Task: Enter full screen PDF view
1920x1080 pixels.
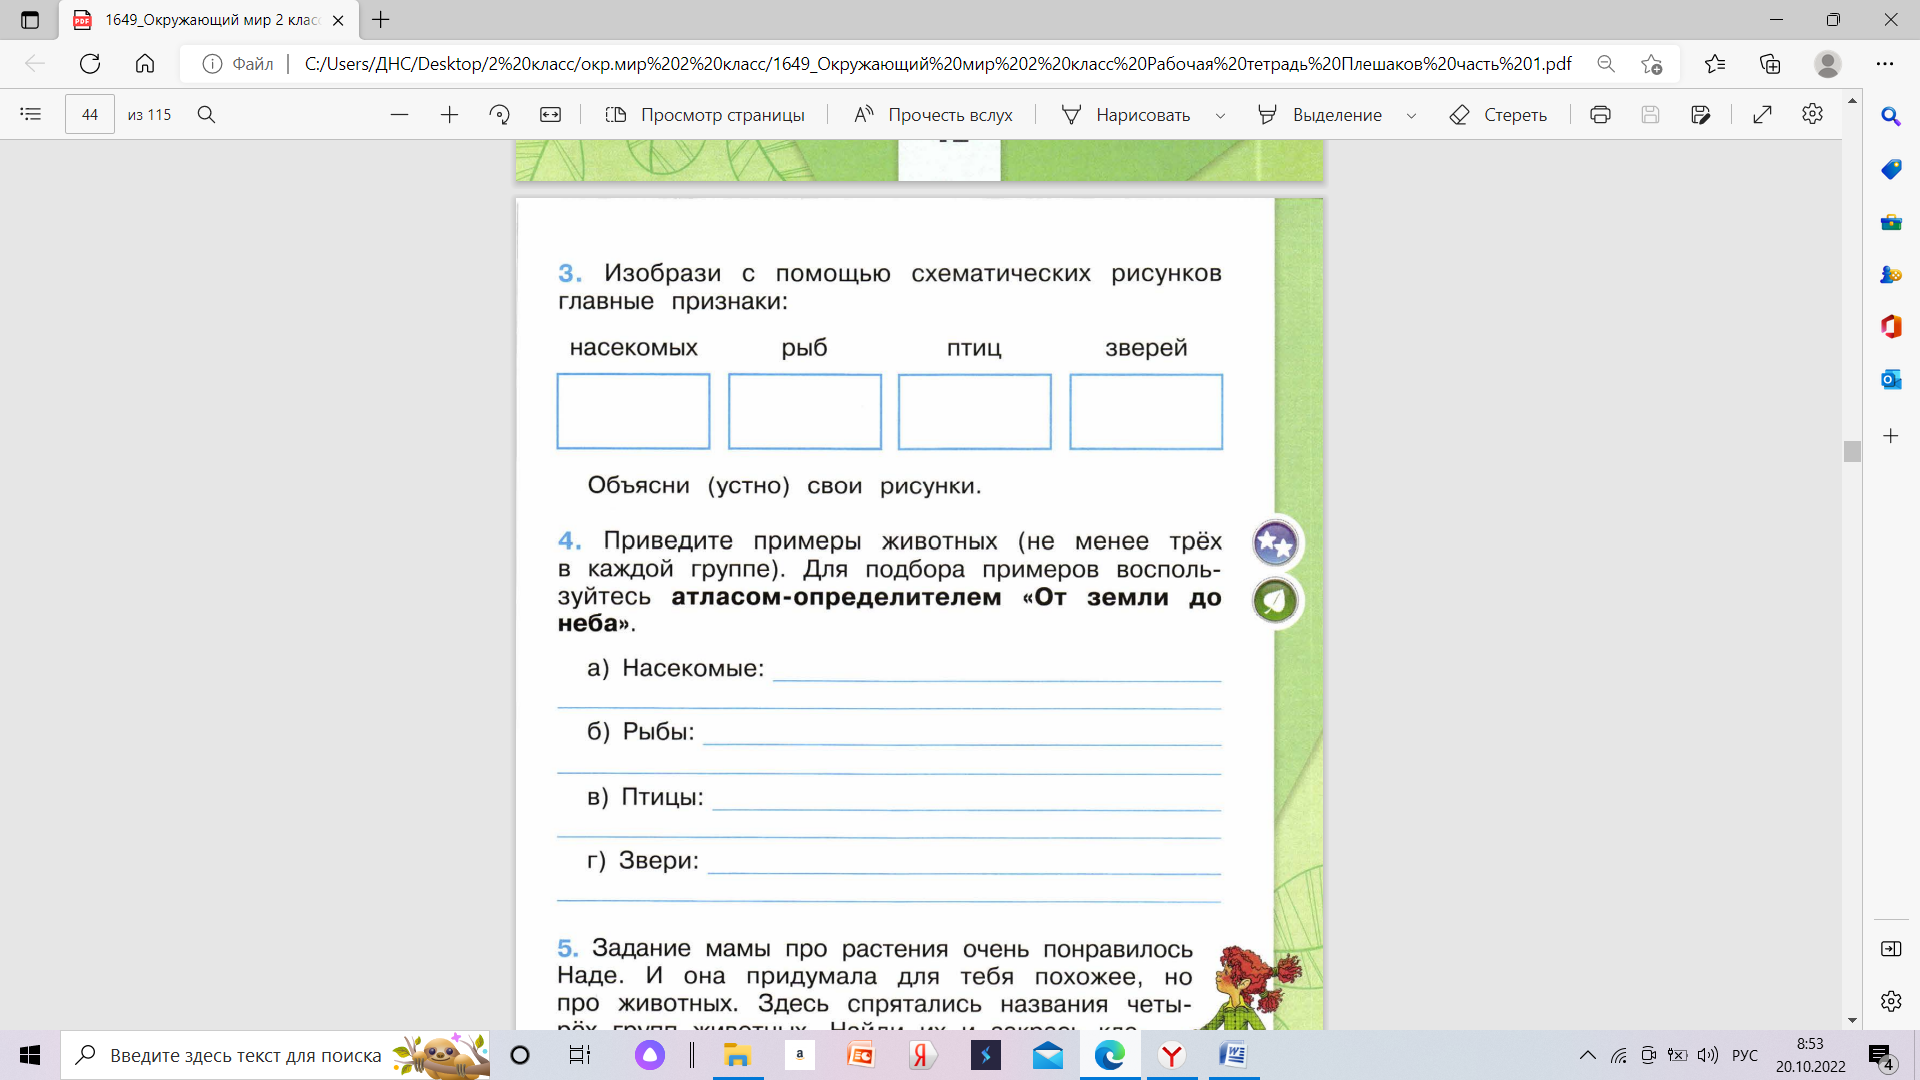Action: [x=1762, y=115]
